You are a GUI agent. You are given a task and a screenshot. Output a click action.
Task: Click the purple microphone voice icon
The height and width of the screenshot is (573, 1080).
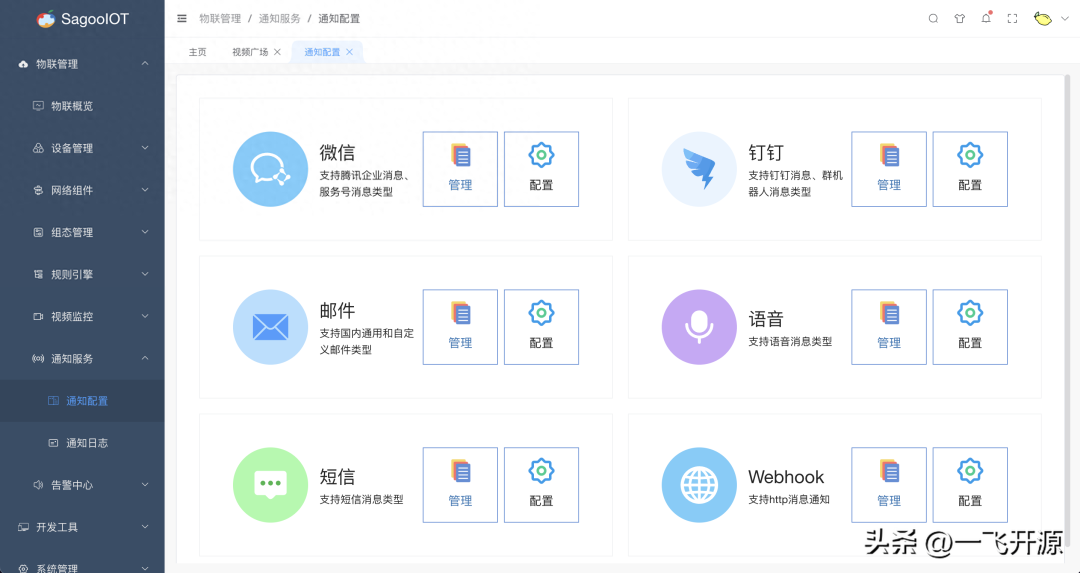(699, 327)
